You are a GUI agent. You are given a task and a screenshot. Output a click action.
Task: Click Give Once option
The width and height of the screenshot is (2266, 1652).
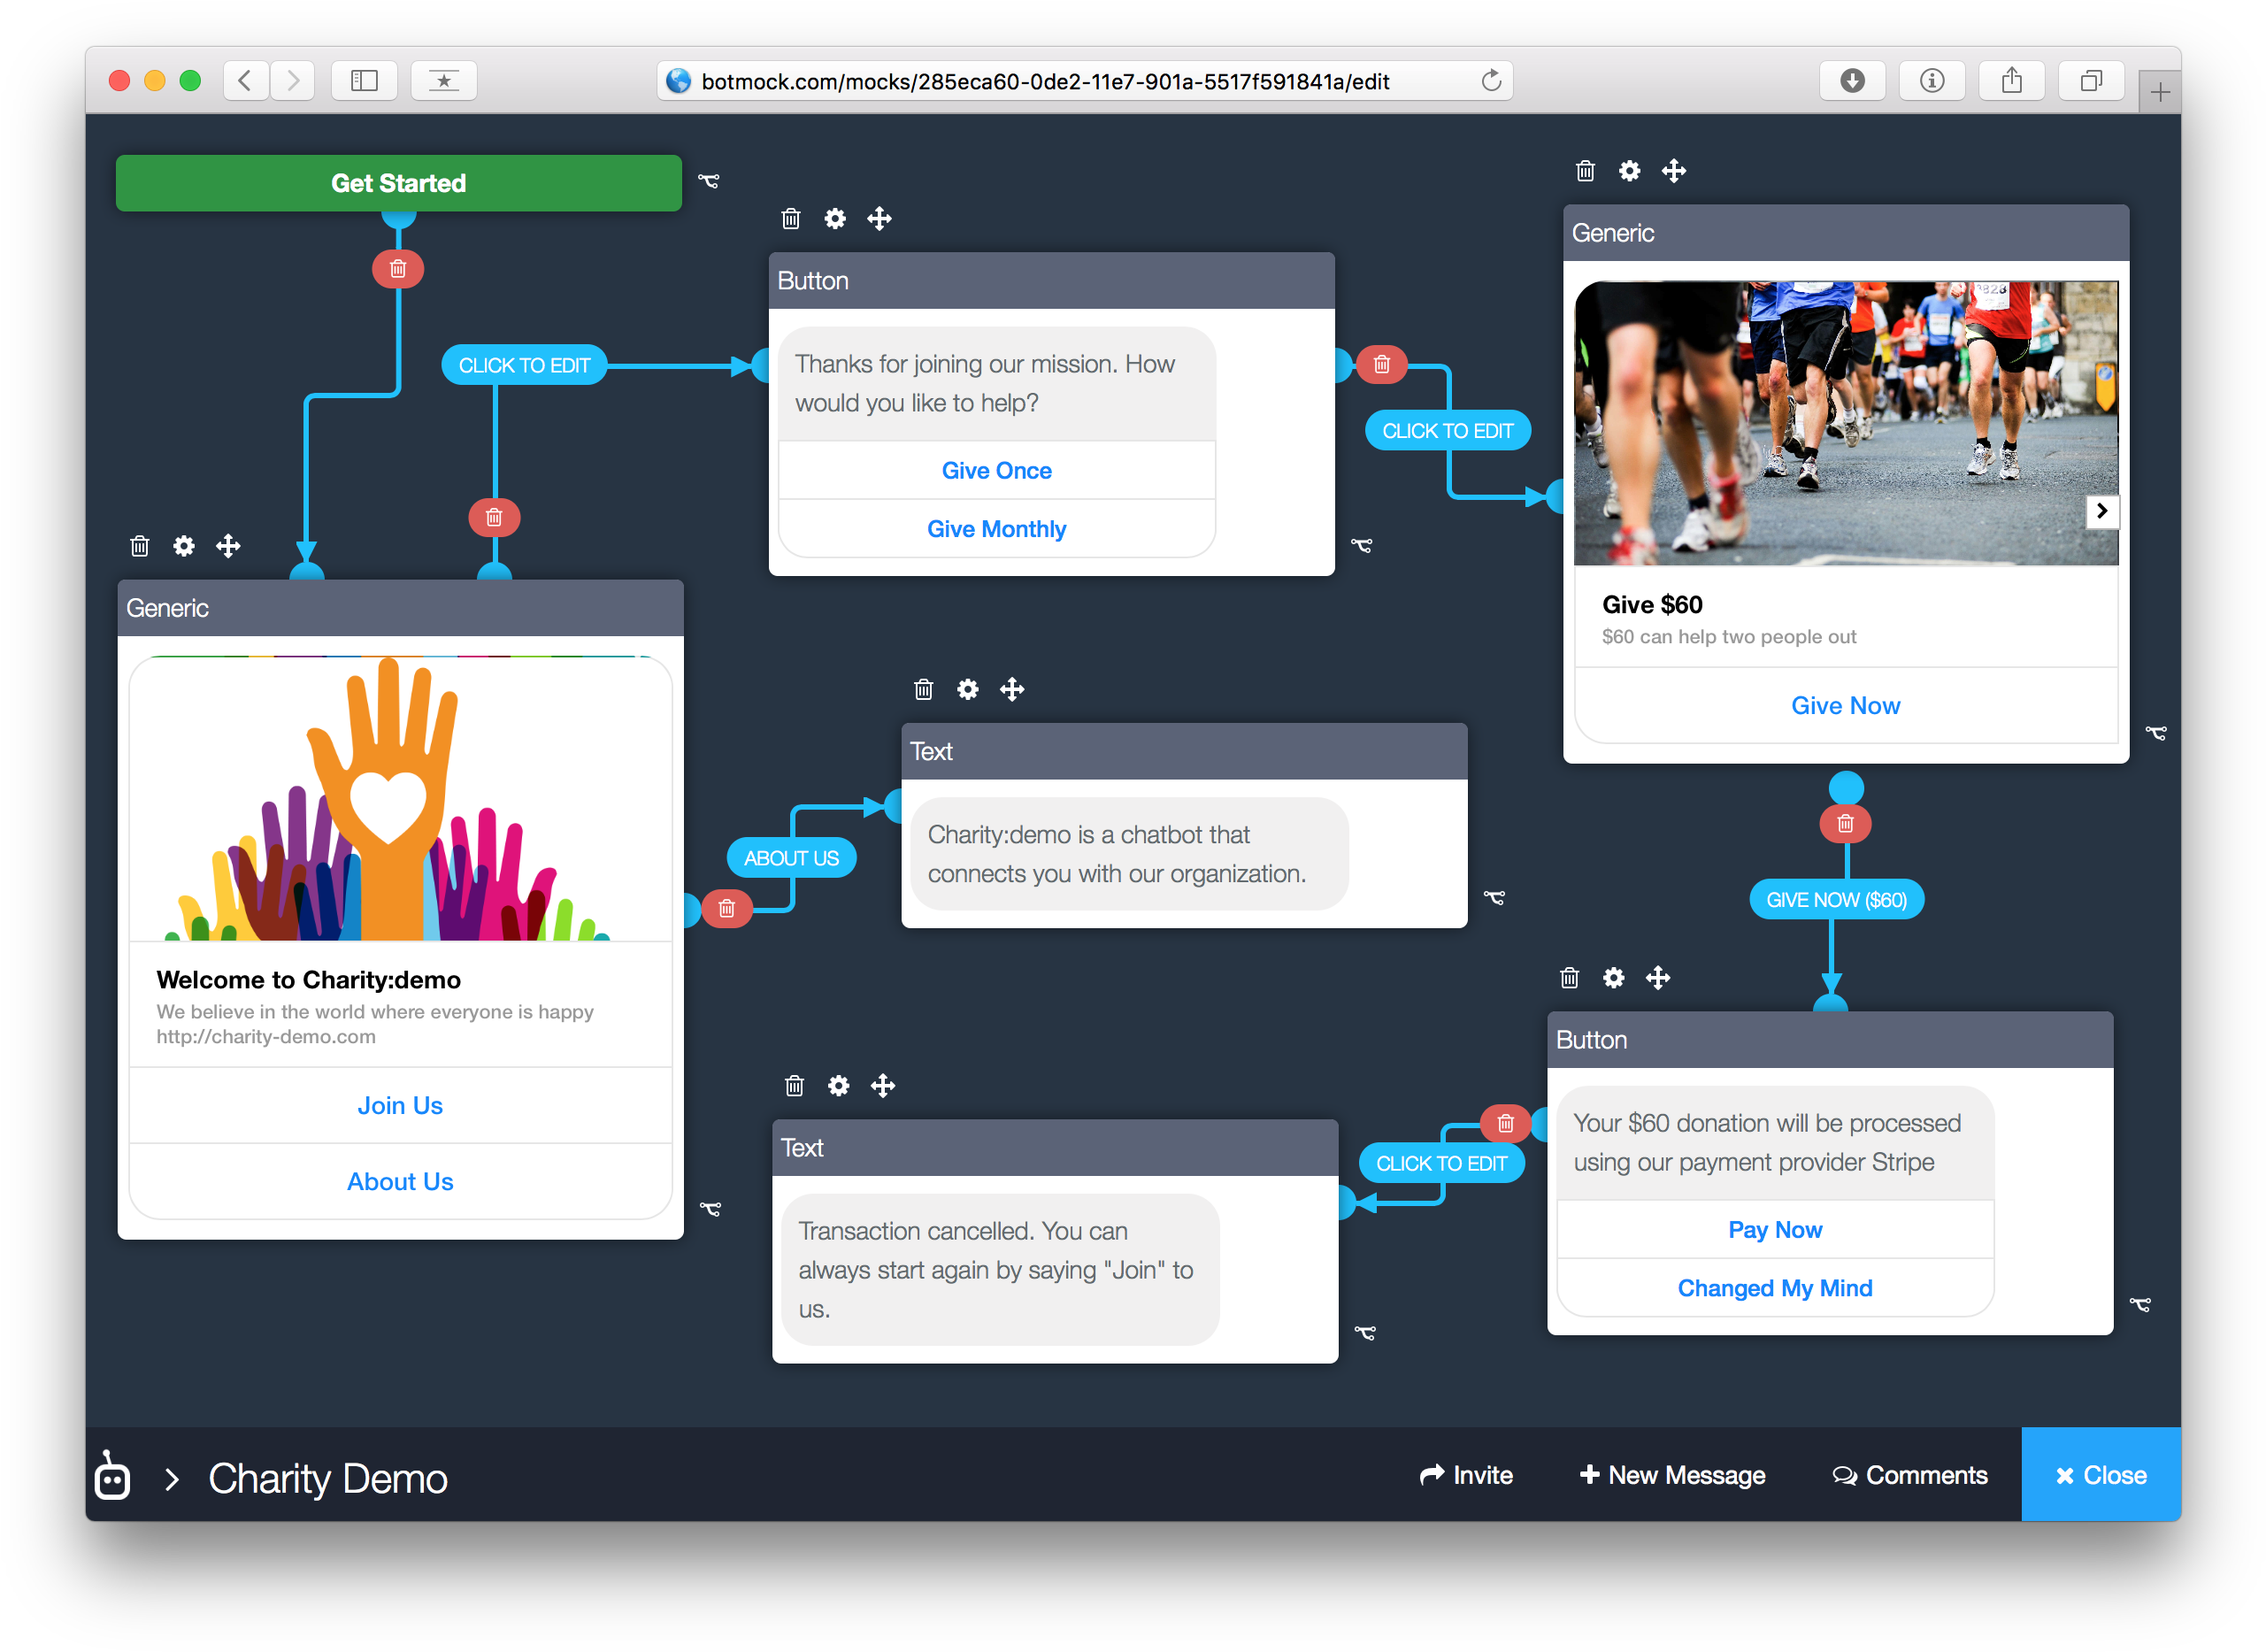click(x=997, y=471)
